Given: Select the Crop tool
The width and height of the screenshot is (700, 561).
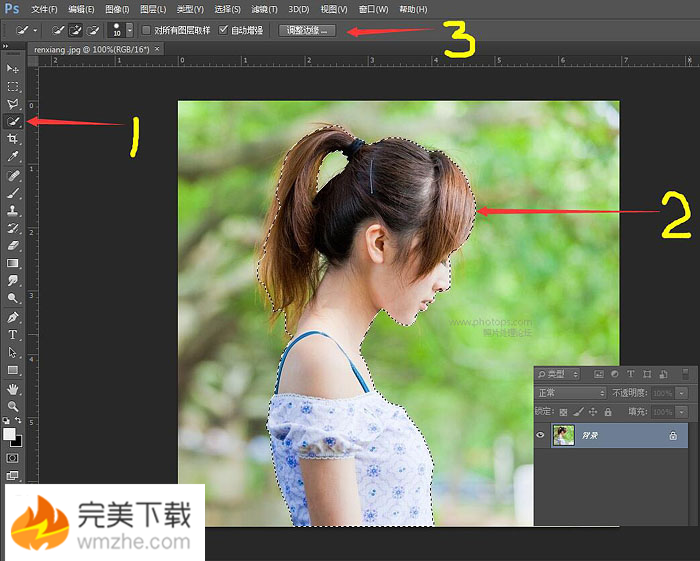Looking at the screenshot, I should point(13,139).
